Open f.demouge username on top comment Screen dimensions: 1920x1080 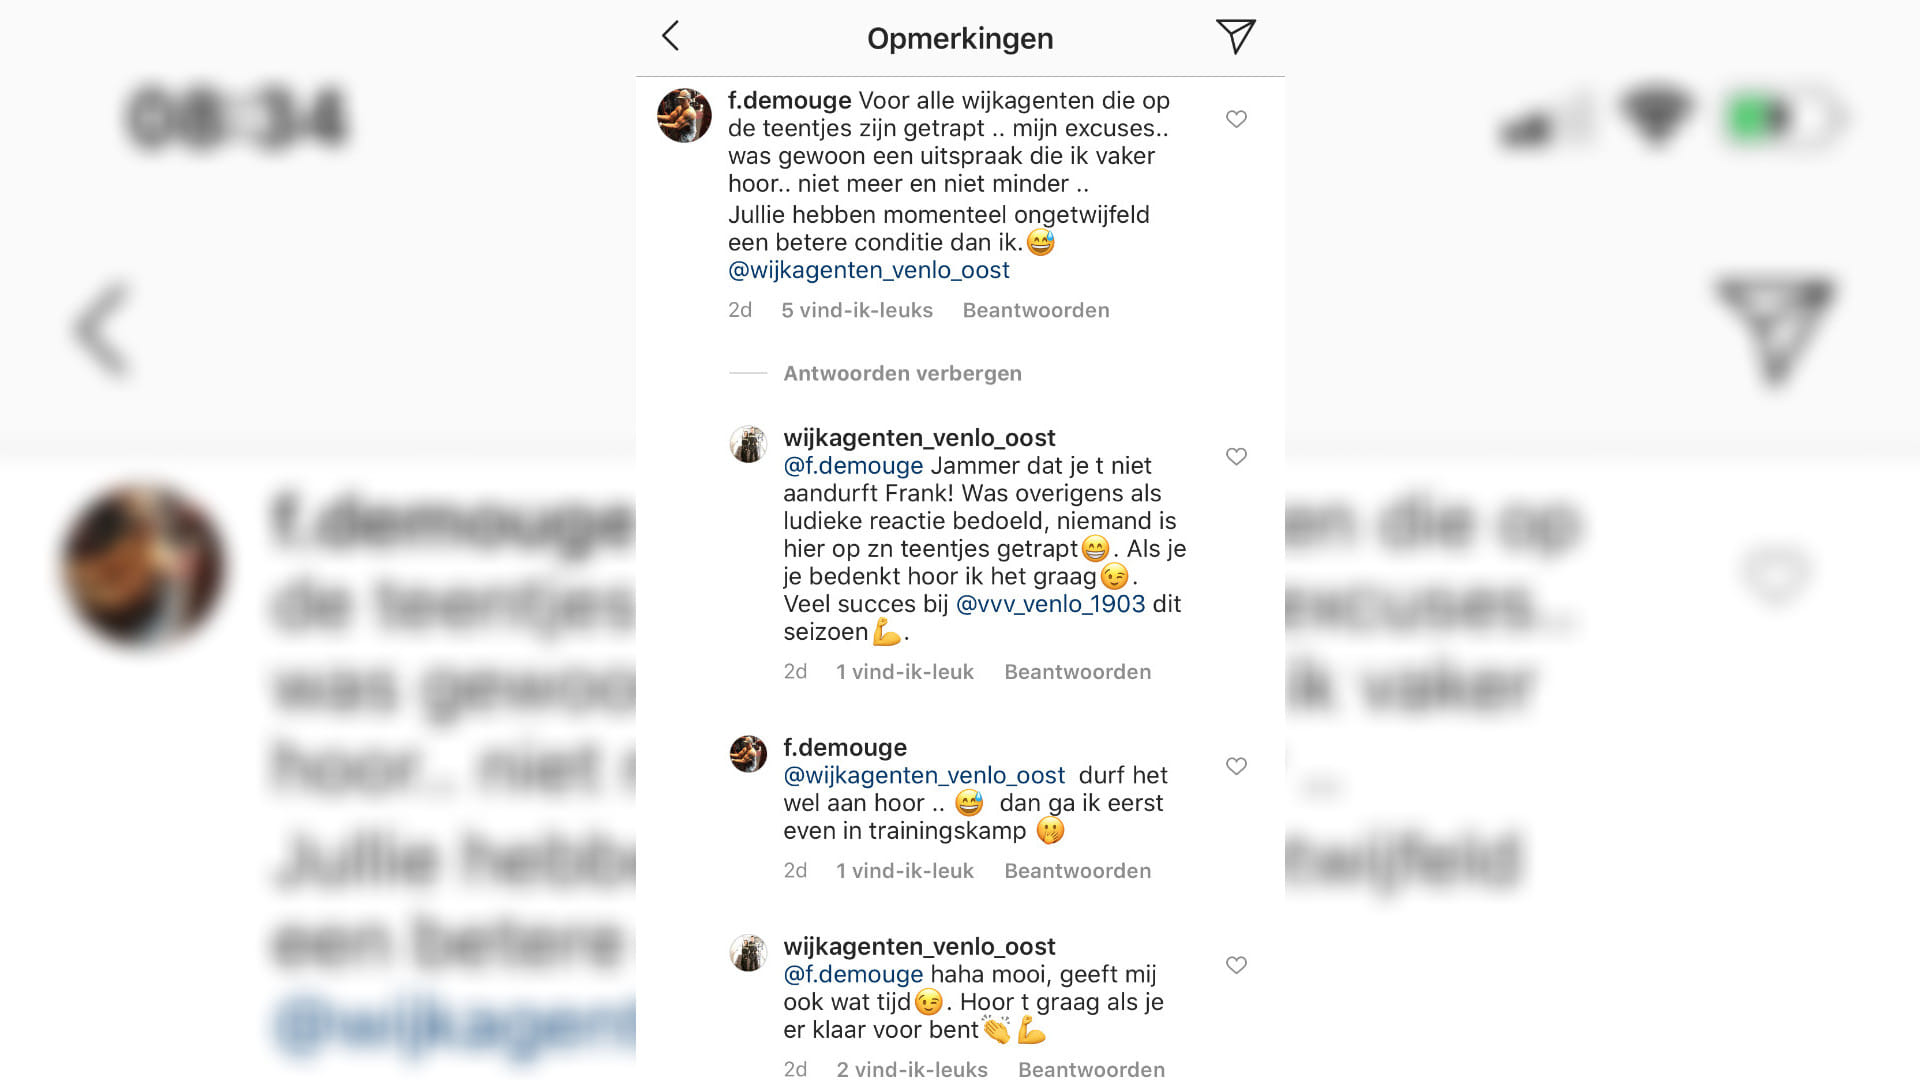(x=789, y=101)
